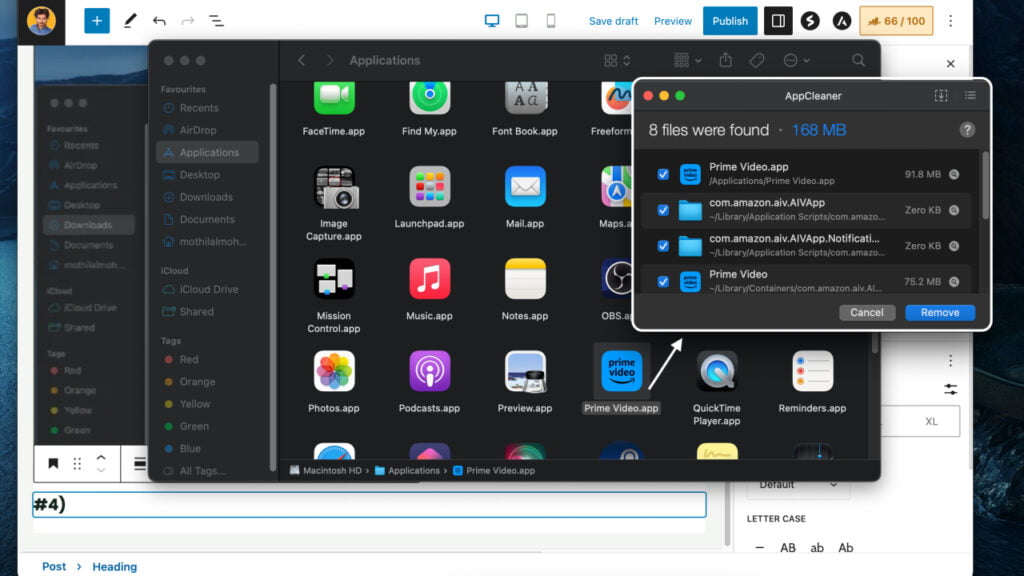Switch to mobile preview mode

pyautogui.click(x=551, y=21)
